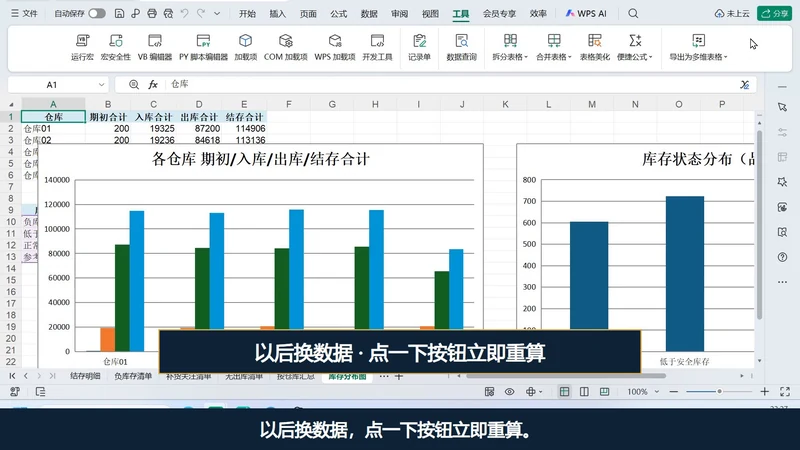Jump to first sheet navigation arrow
This screenshot has width=800, height=450.
pyautogui.click(x=12, y=376)
